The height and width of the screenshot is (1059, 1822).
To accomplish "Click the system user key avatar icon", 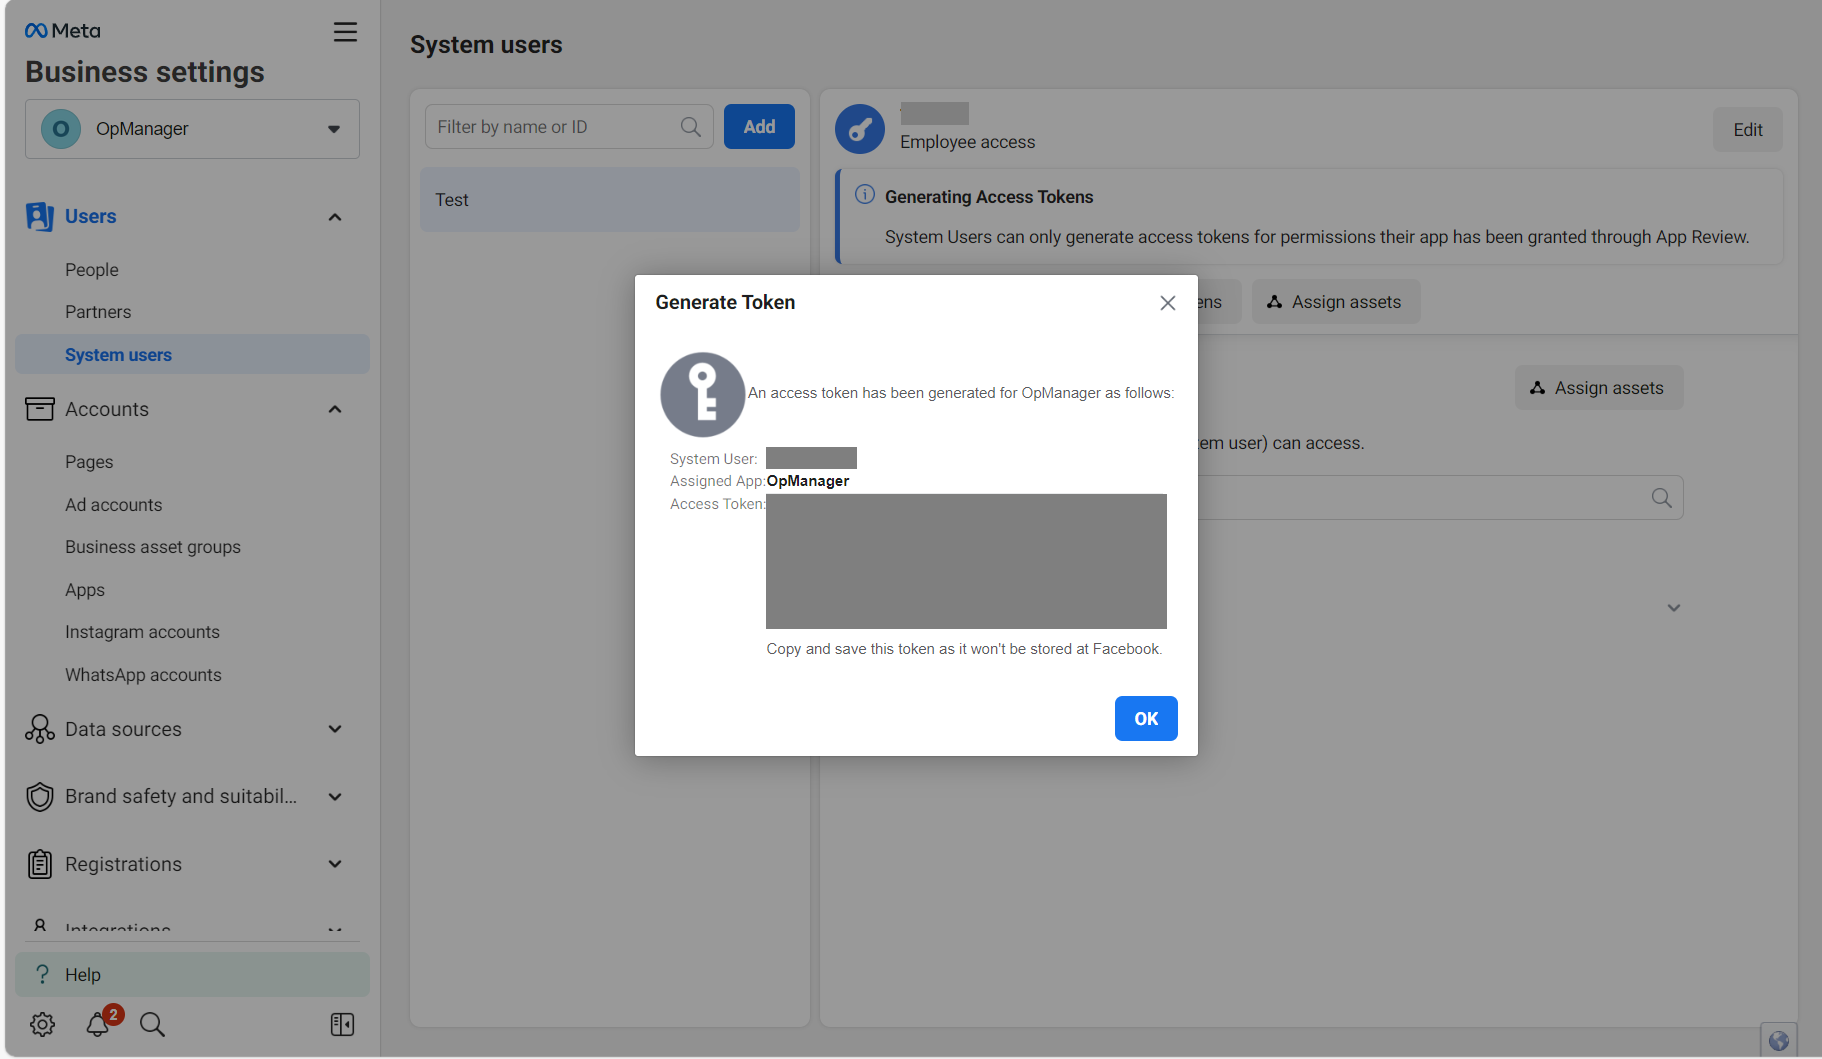I will [860, 129].
